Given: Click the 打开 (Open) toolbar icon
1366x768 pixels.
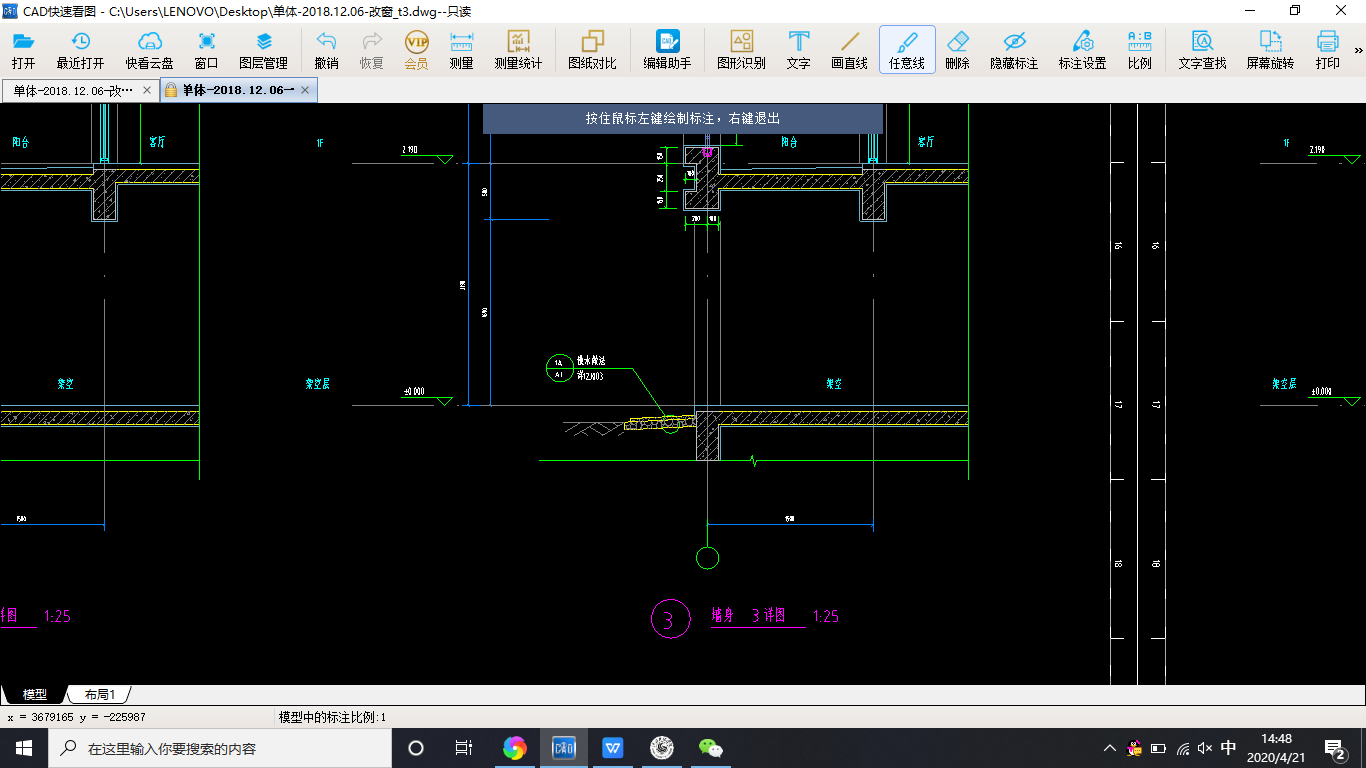Looking at the screenshot, I should (23, 50).
